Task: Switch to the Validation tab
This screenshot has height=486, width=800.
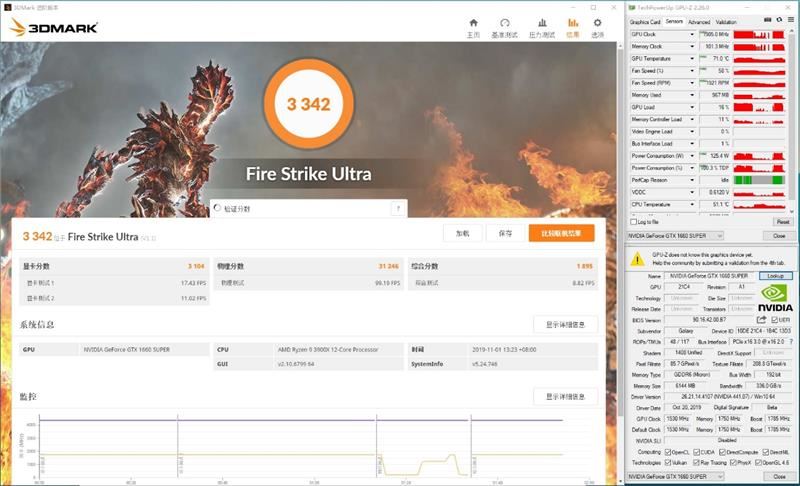Action: click(x=726, y=22)
